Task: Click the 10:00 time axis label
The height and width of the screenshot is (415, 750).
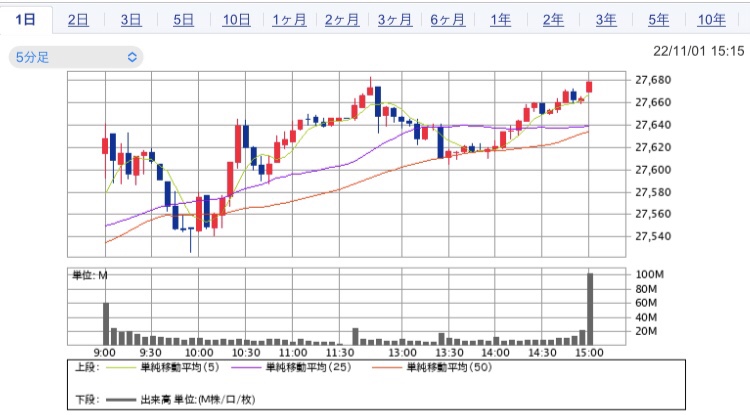Action: [199, 353]
